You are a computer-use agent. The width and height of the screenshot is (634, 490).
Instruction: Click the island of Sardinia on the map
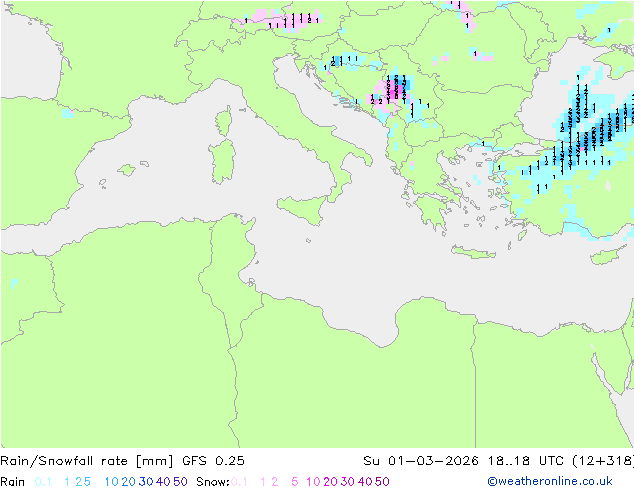pyautogui.click(x=222, y=162)
